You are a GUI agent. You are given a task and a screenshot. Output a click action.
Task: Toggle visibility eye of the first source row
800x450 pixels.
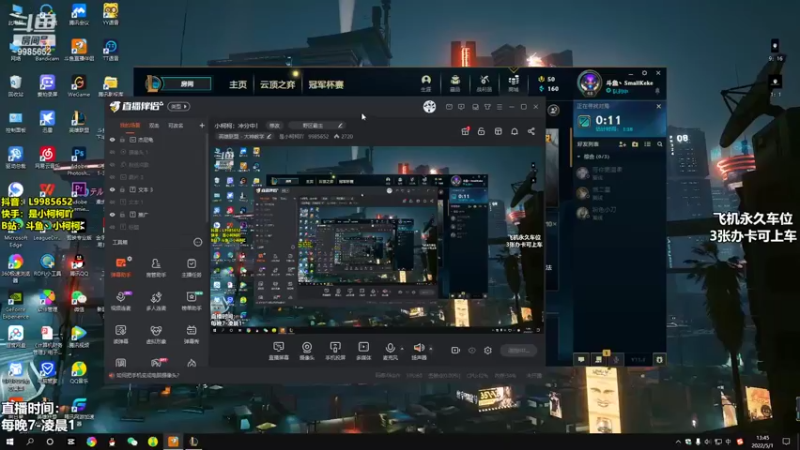click(112, 139)
